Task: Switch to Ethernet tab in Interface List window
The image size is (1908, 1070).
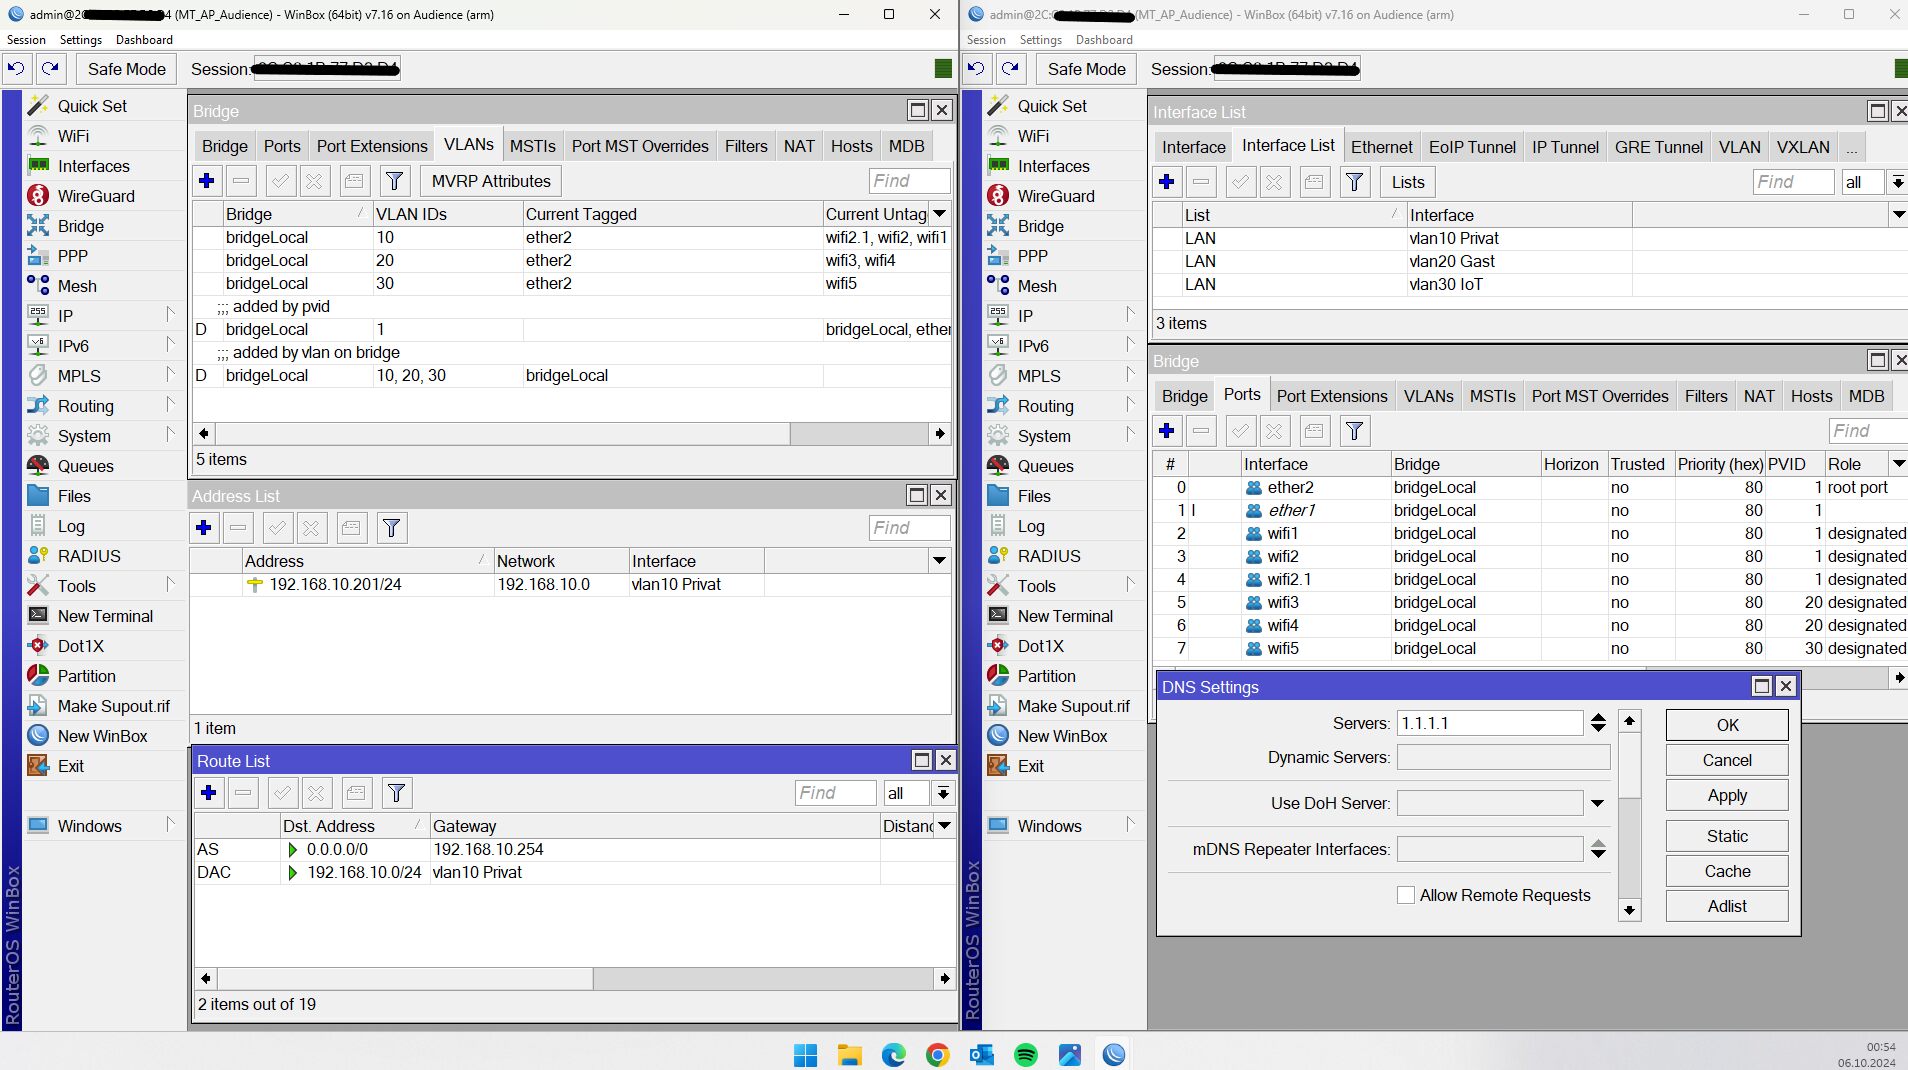Action: pos(1381,147)
